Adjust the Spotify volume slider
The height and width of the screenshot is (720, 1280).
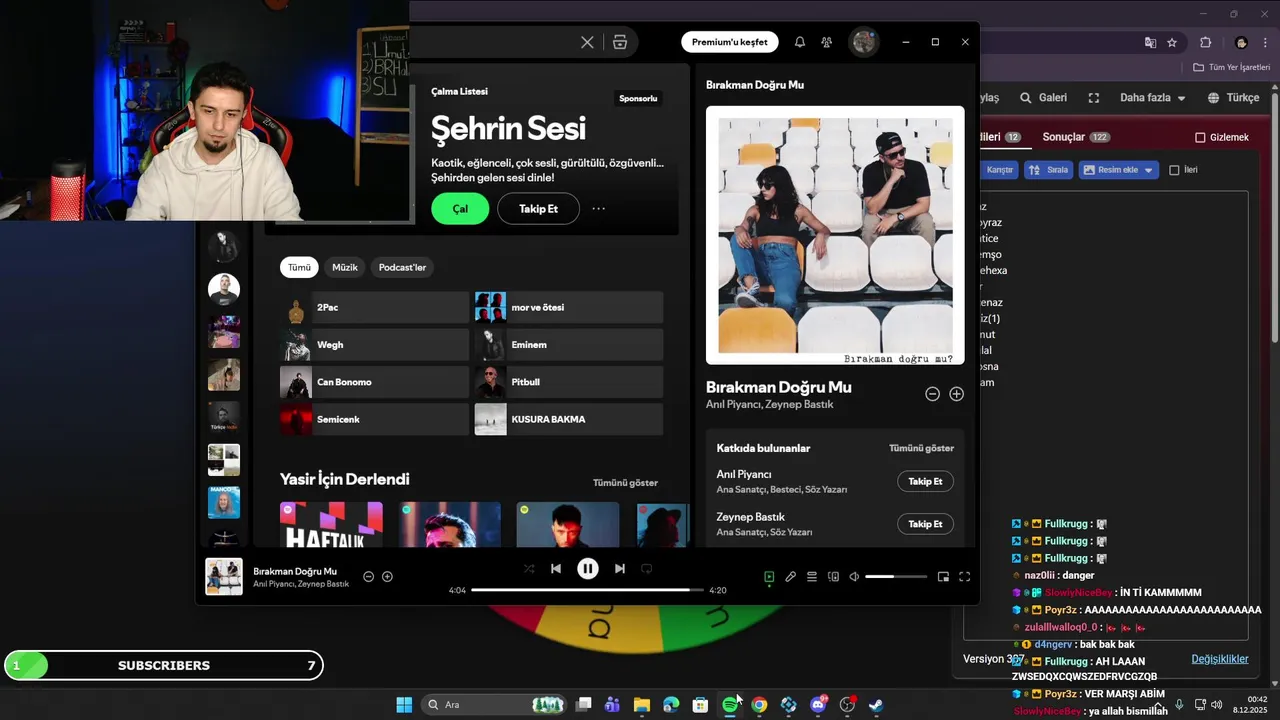(x=895, y=576)
